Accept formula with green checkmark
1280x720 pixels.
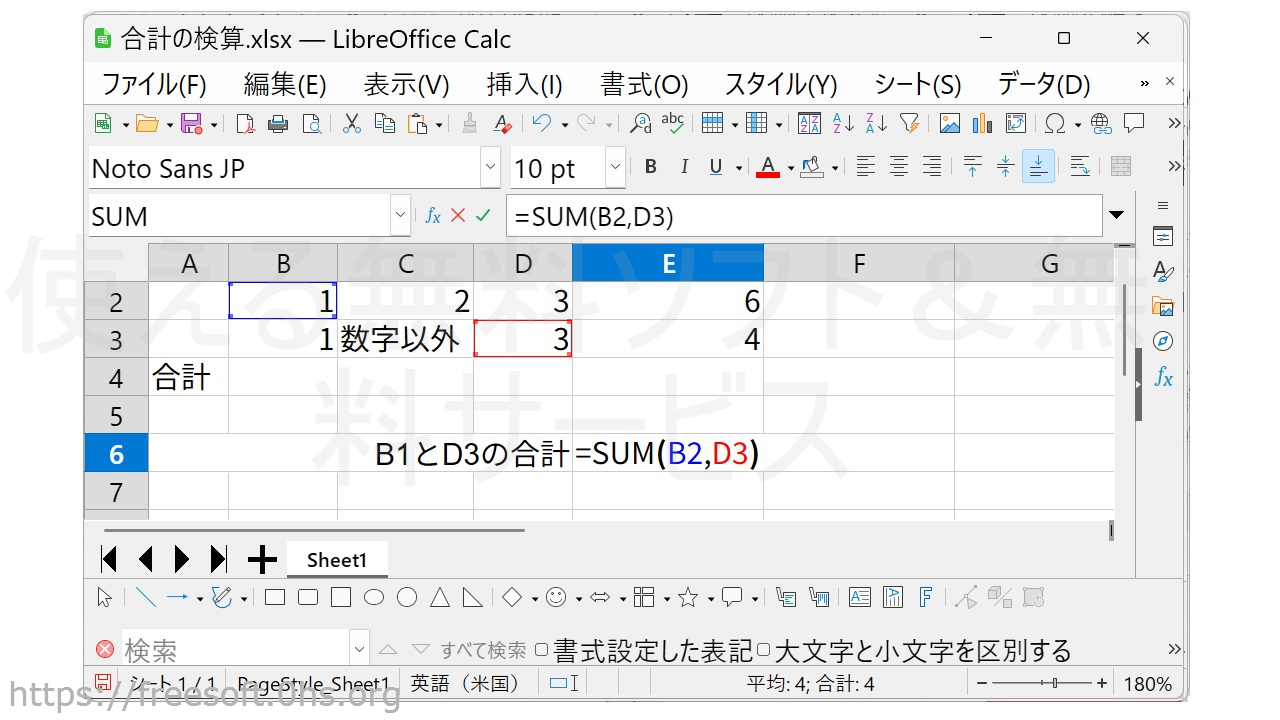pos(483,216)
